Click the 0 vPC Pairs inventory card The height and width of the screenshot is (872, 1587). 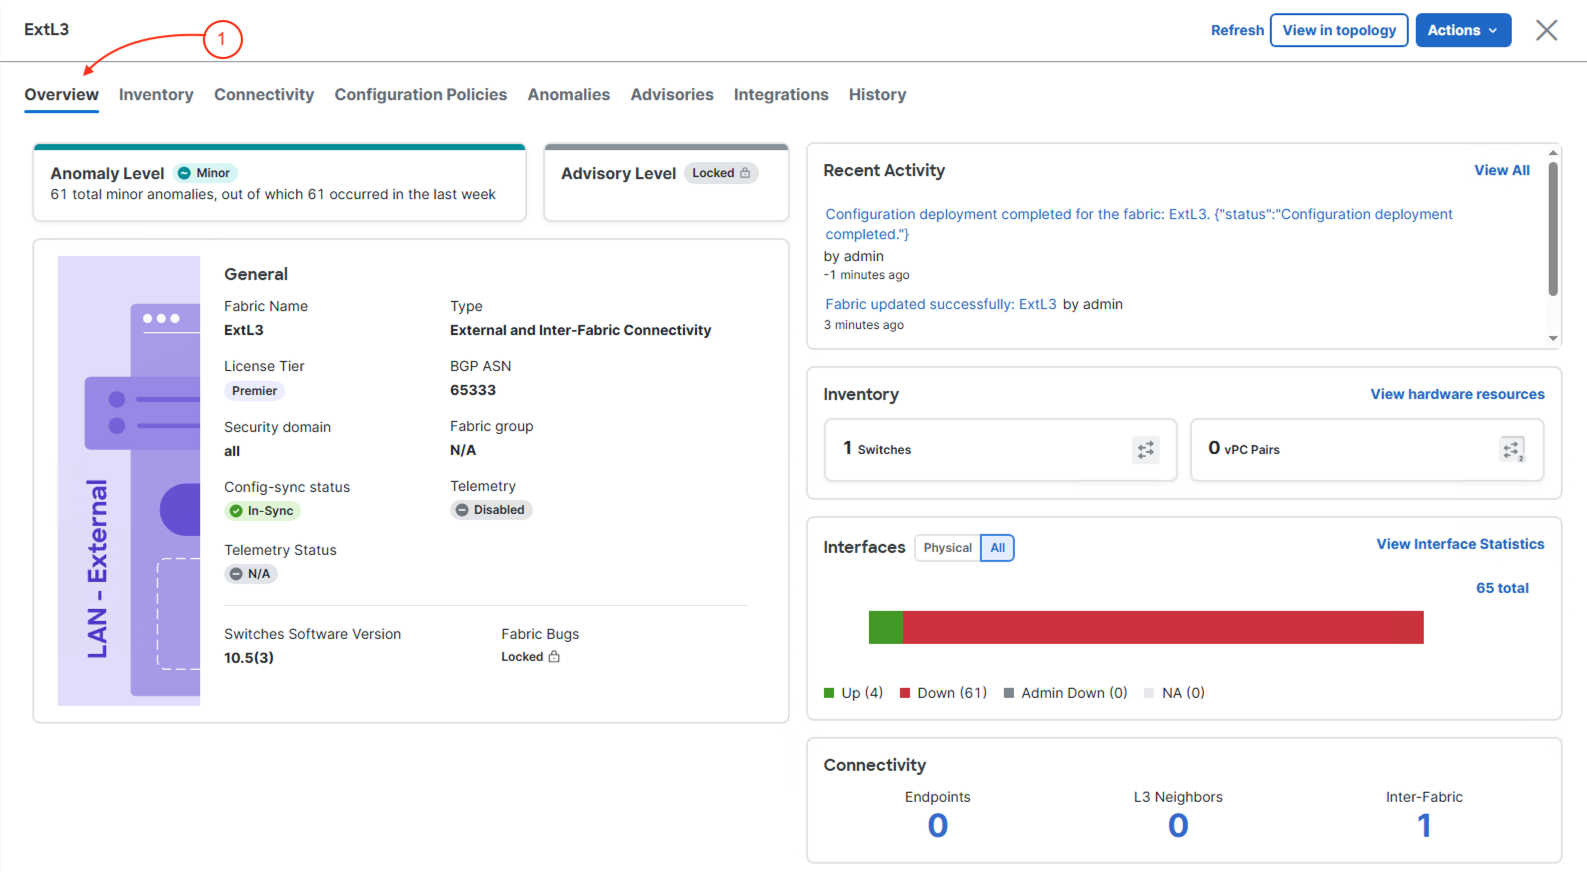[1366, 450]
